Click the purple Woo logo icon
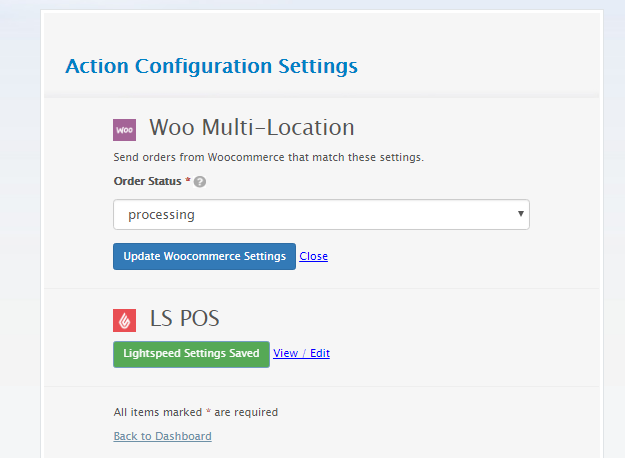Image resolution: width=625 pixels, height=458 pixels. click(124, 130)
